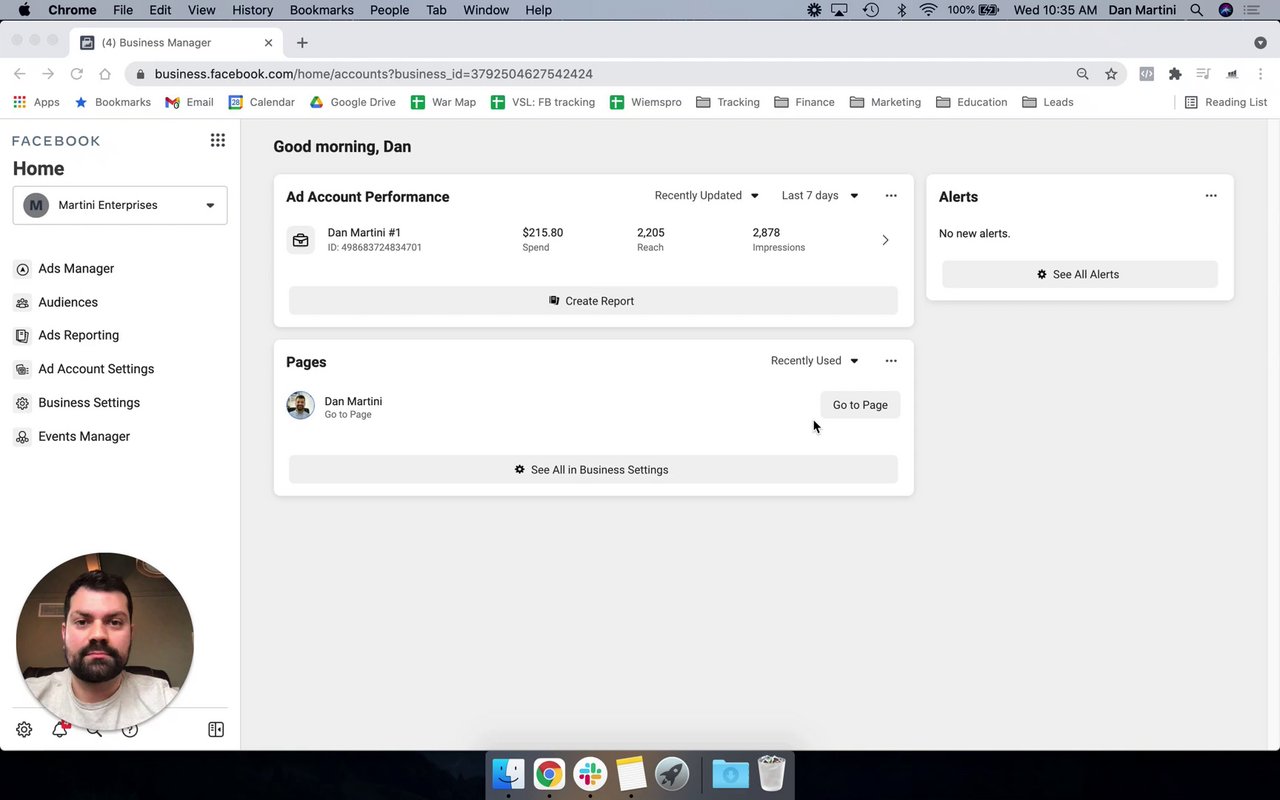The width and height of the screenshot is (1280, 800).
Task: Open the Email bookmark
Action: pyautogui.click(x=189, y=102)
